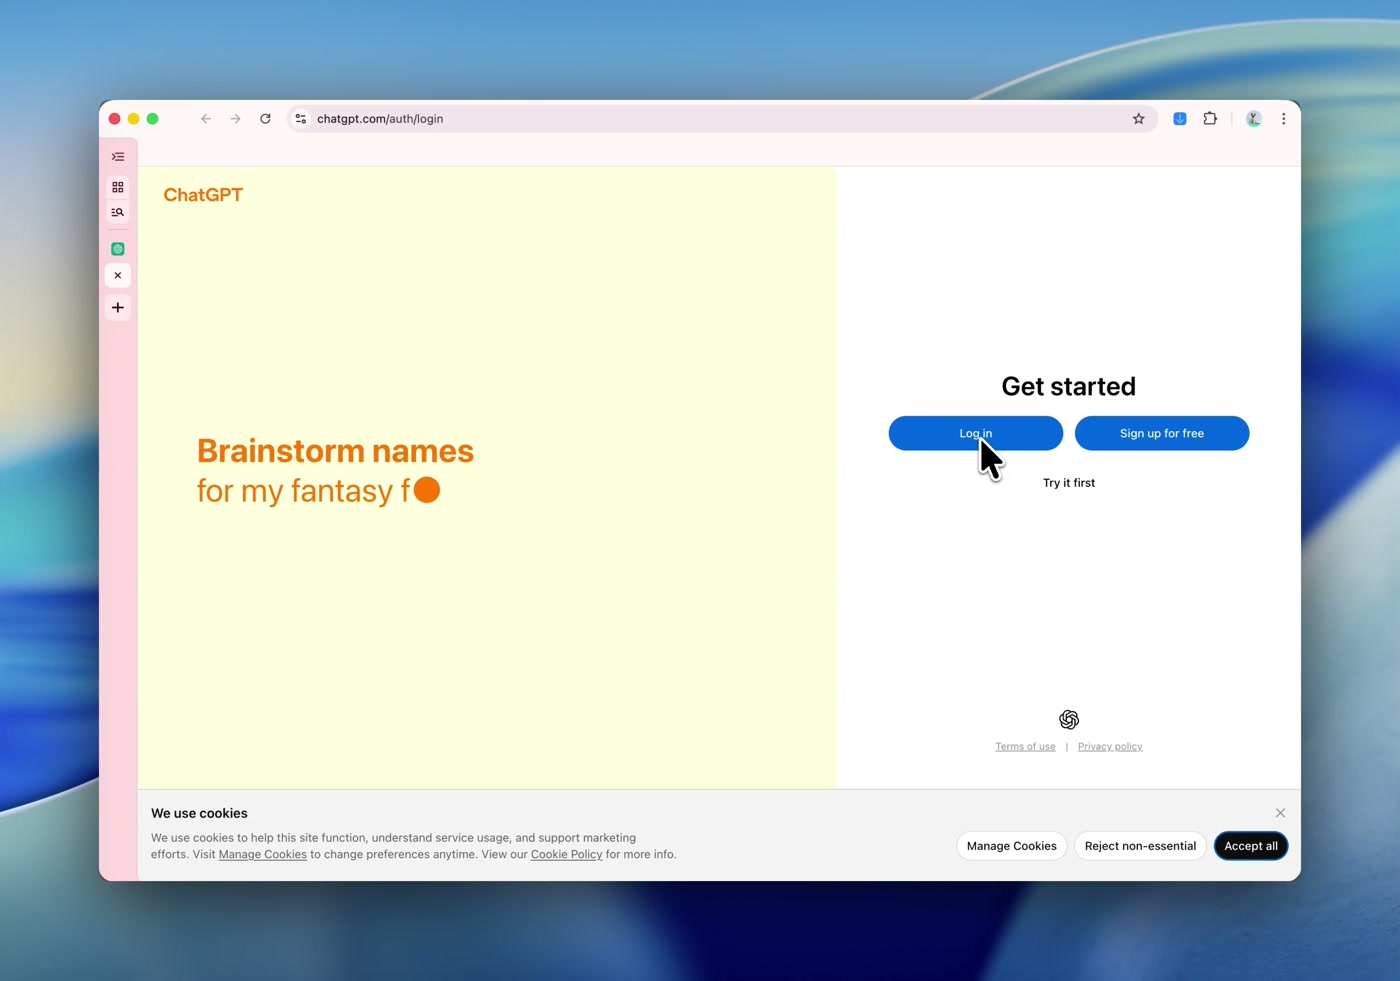Viewport: 1400px width, 981px height.
Task: Bookmark this page with star icon
Action: pyautogui.click(x=1138, y=119)
